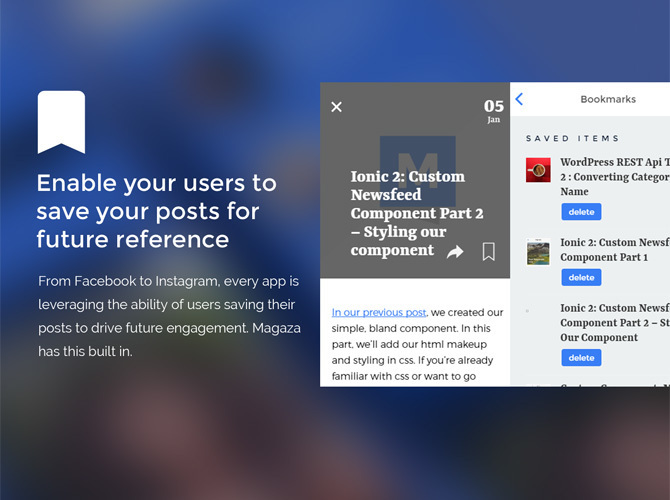
Task: Open the Component Part 1 thumbnail
Action: tap(538, 251)
